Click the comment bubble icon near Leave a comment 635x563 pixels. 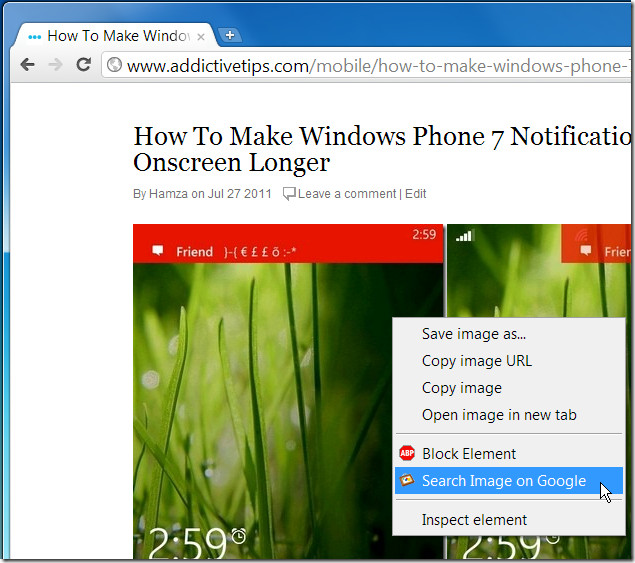pos(289,194)
